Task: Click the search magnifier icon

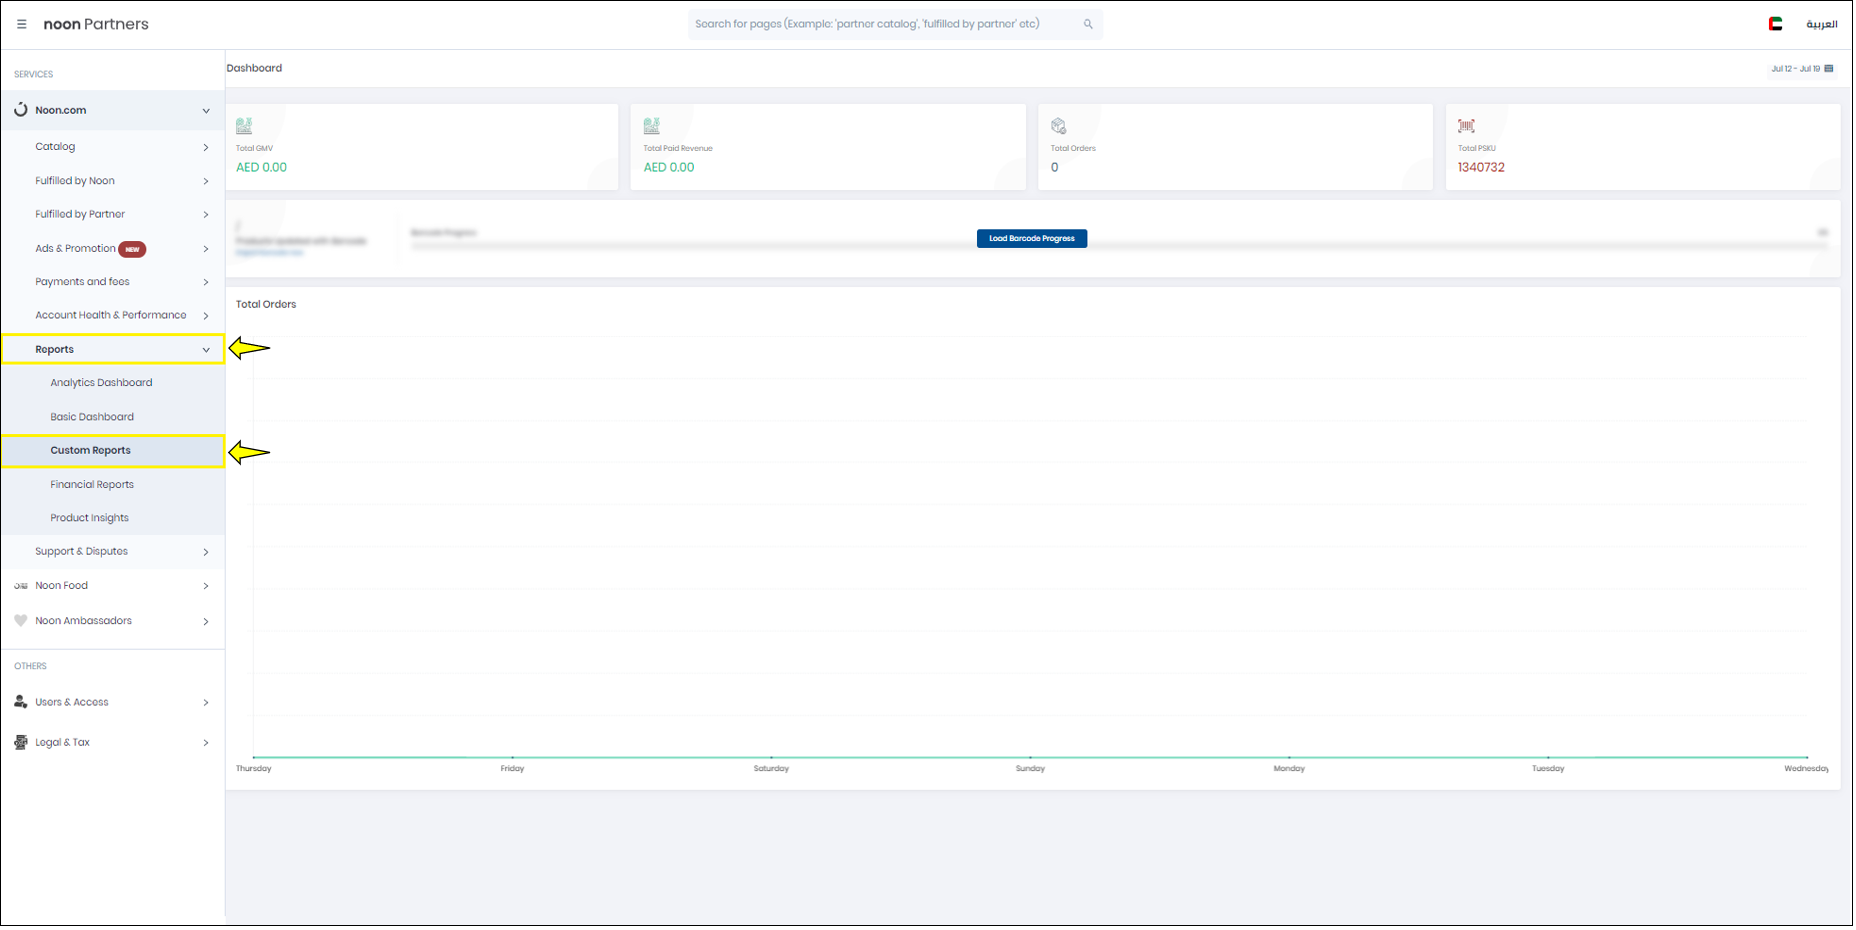Action: coord(1089,25)
